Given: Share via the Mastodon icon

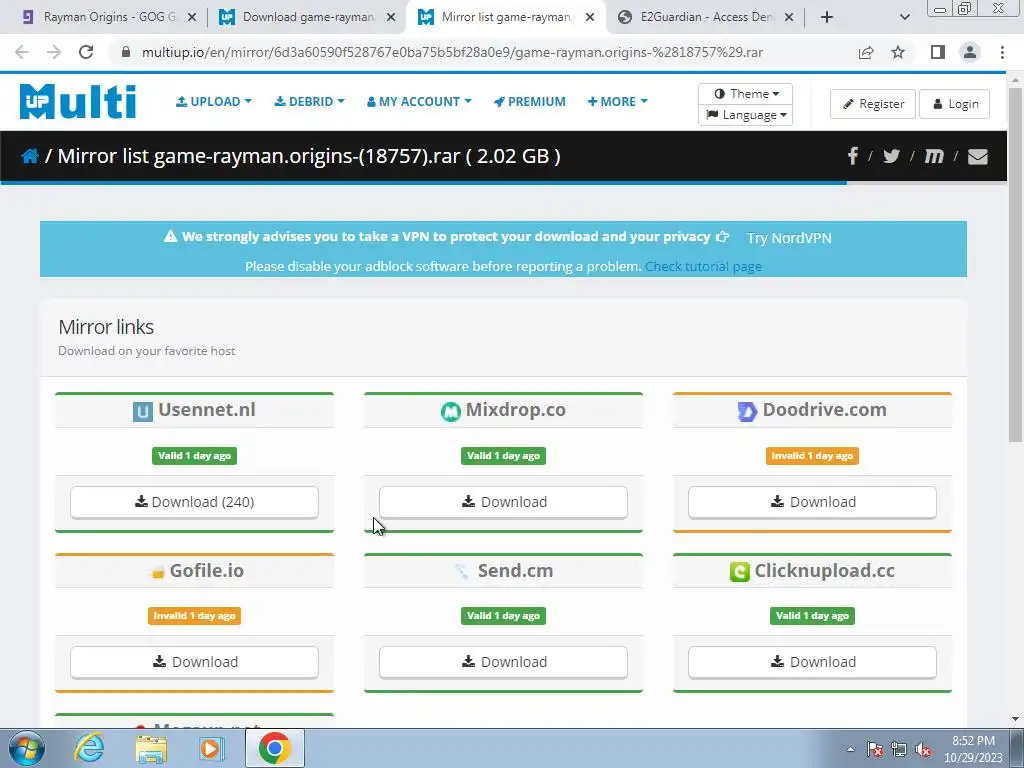Looking at the screenshot, I should (x=934, y=156).
